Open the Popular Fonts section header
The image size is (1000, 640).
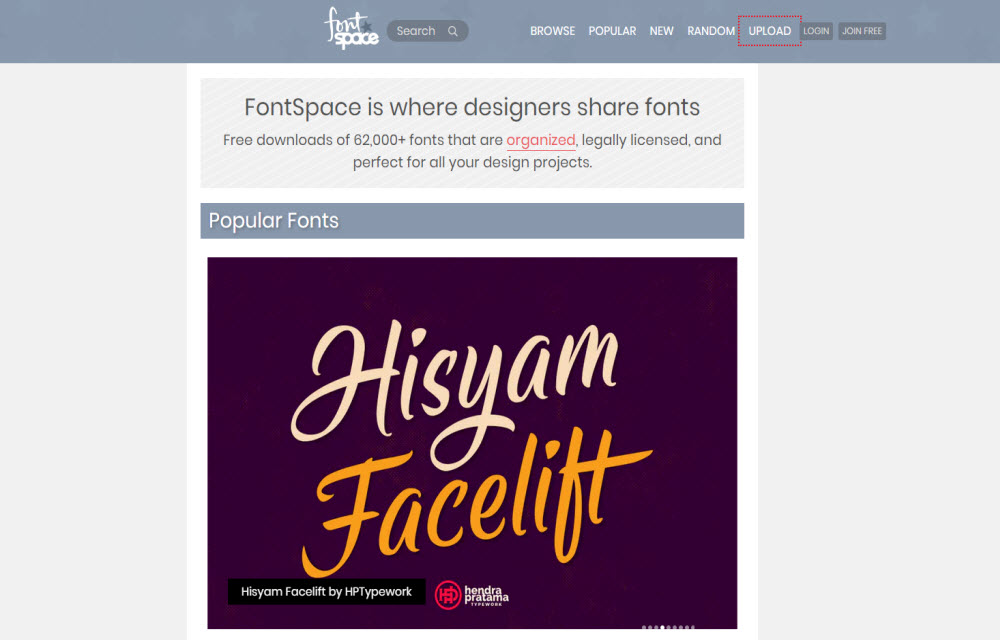472,221
